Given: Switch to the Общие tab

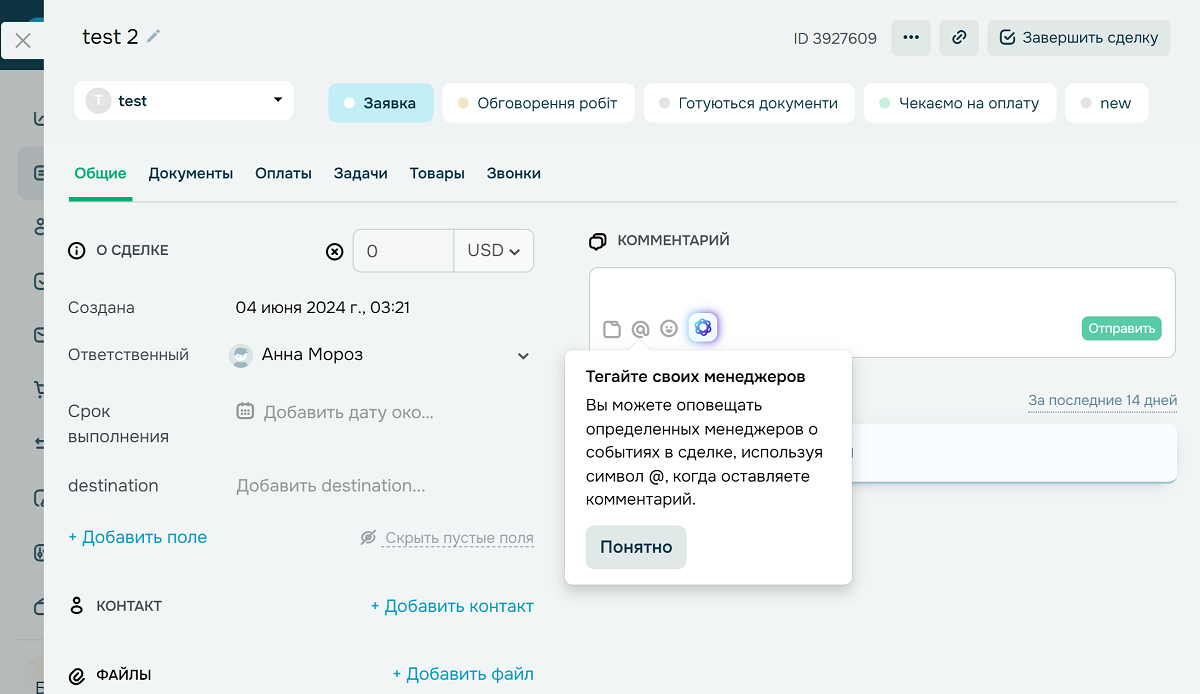Looking at the screenshot, I should point(100,173).
